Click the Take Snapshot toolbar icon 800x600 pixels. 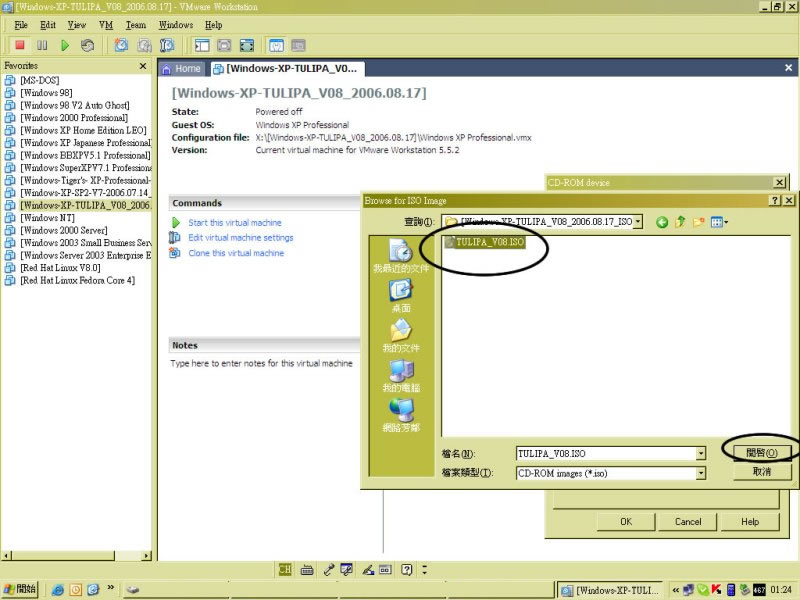[x=121, y=45]
